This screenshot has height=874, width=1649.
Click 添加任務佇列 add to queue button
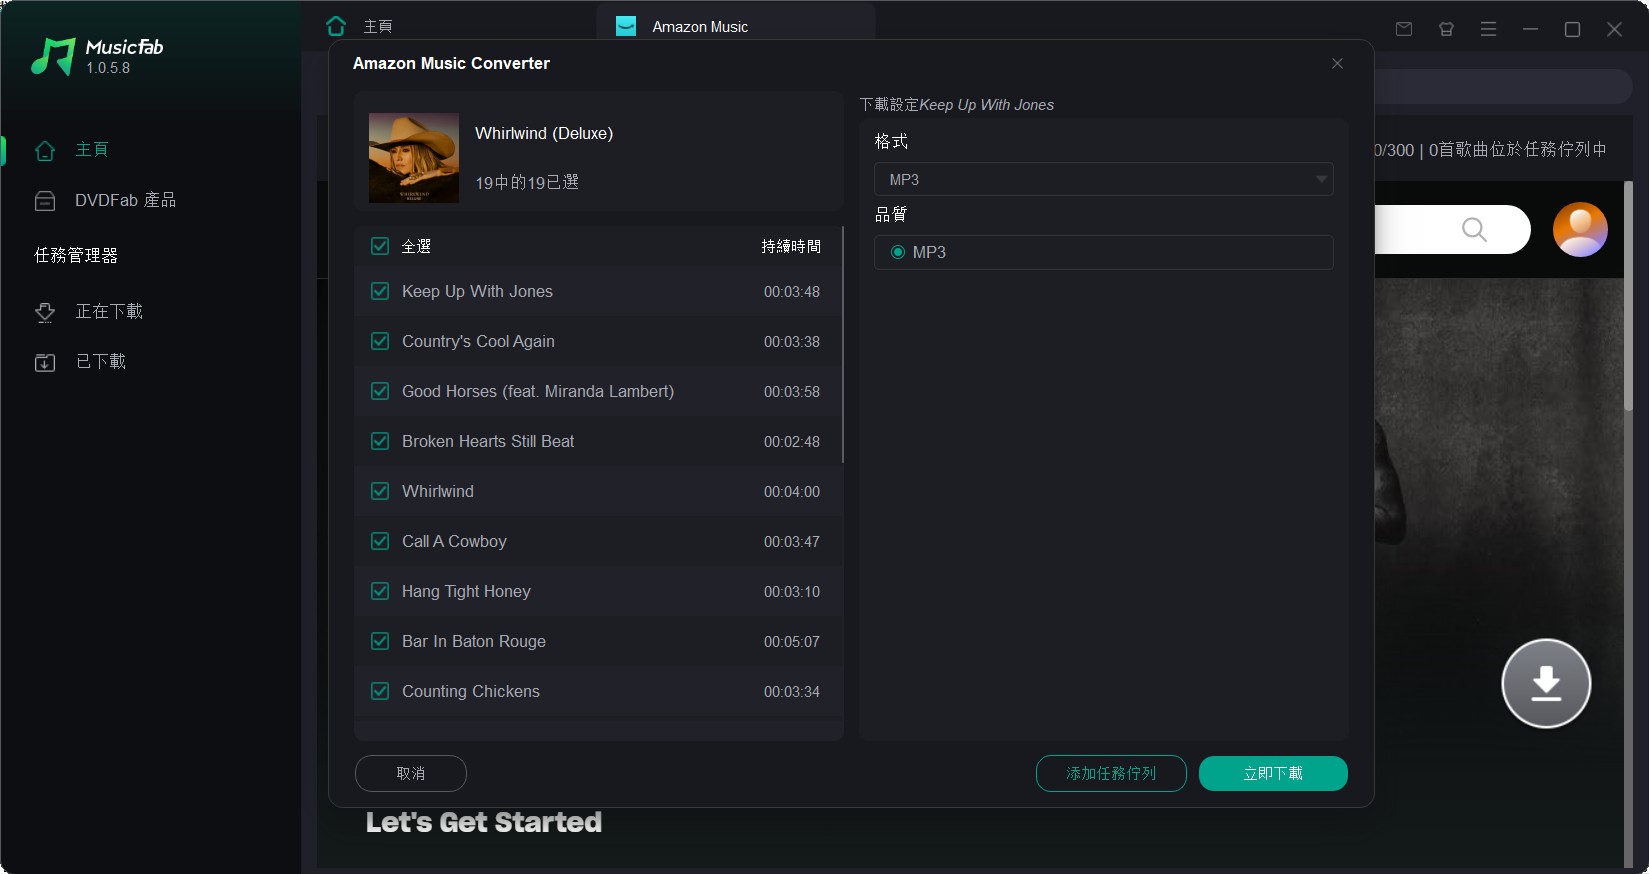point(1111,773)
